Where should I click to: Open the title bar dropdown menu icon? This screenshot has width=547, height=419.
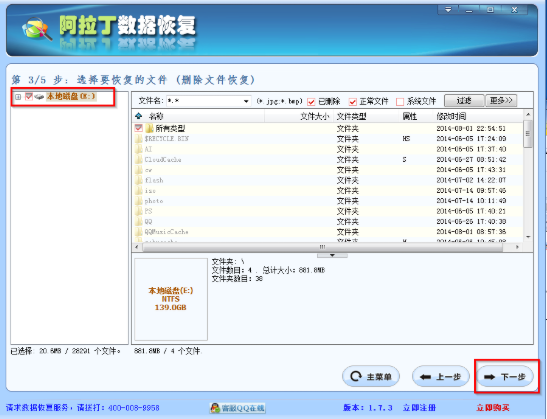[x=448, y=10]
